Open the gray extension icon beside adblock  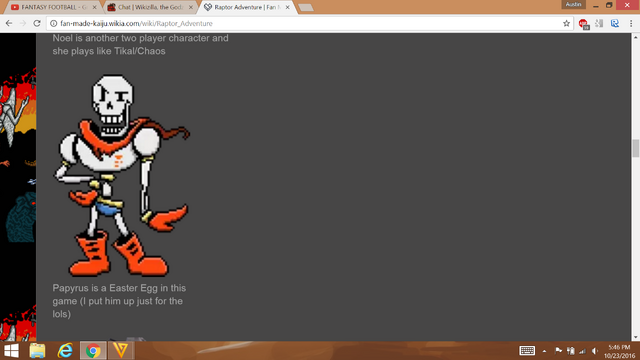coord(599,23)
